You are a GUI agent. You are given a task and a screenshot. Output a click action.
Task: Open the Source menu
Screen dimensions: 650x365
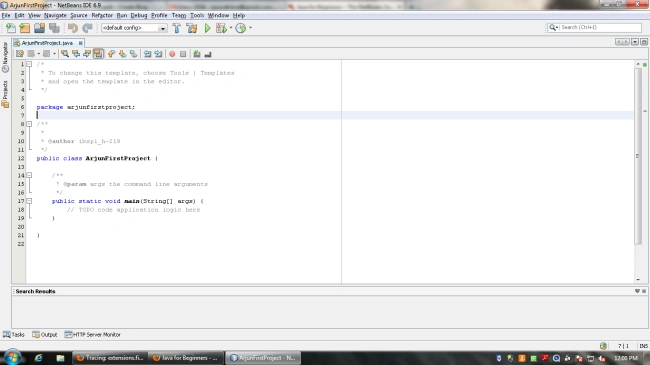pyautogui.click(x=79, y=15)
